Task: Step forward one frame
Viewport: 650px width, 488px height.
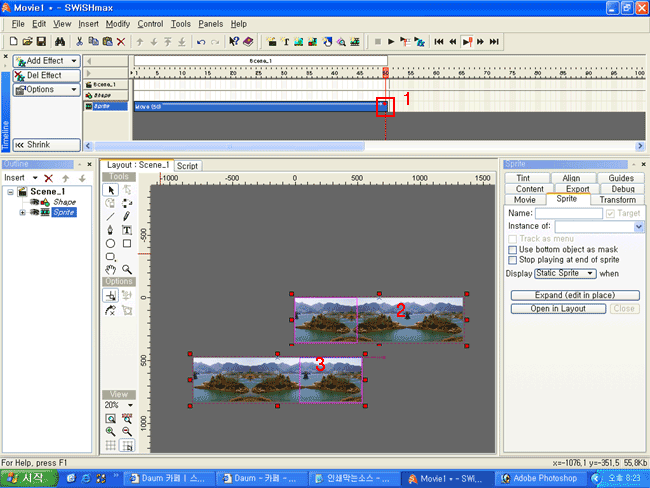Action: (x=480, y=41)
